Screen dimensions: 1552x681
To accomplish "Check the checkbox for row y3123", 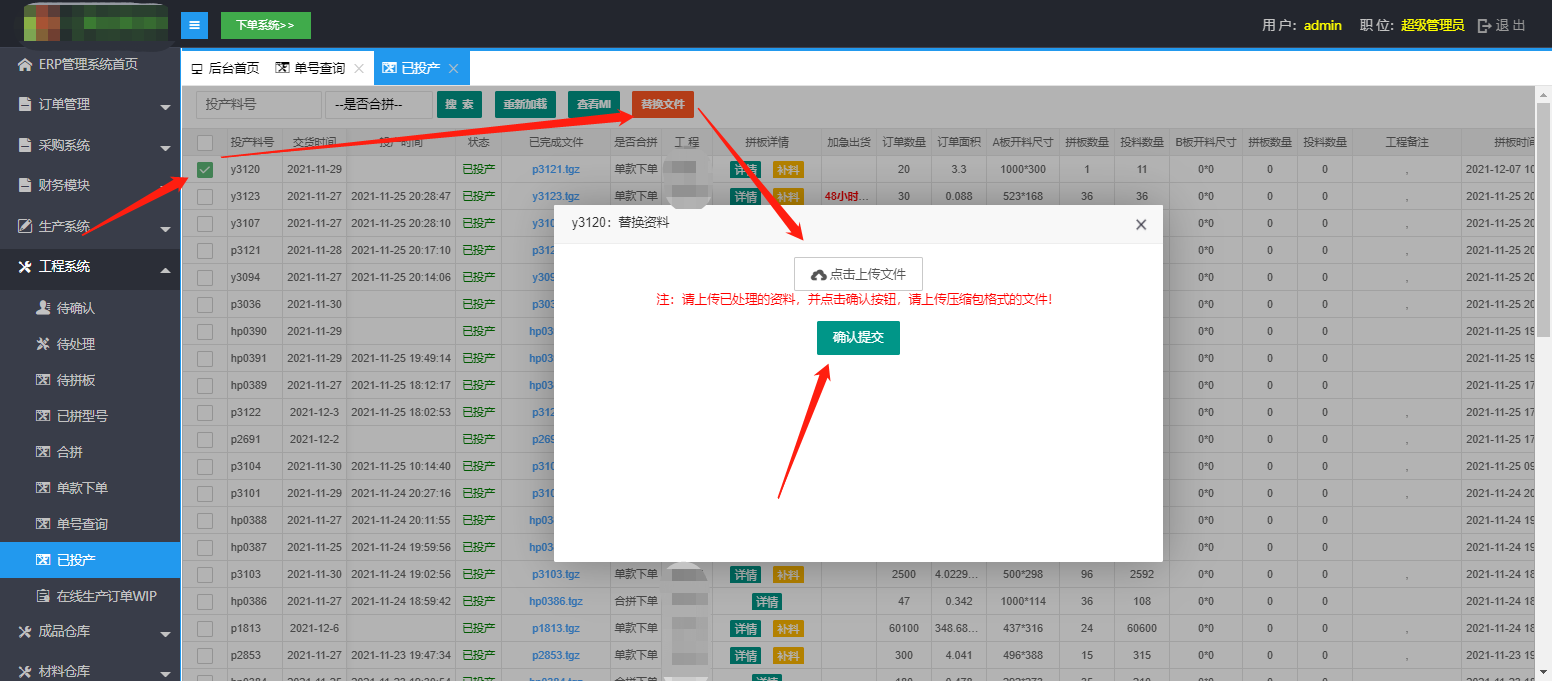I will coord(205,197).
